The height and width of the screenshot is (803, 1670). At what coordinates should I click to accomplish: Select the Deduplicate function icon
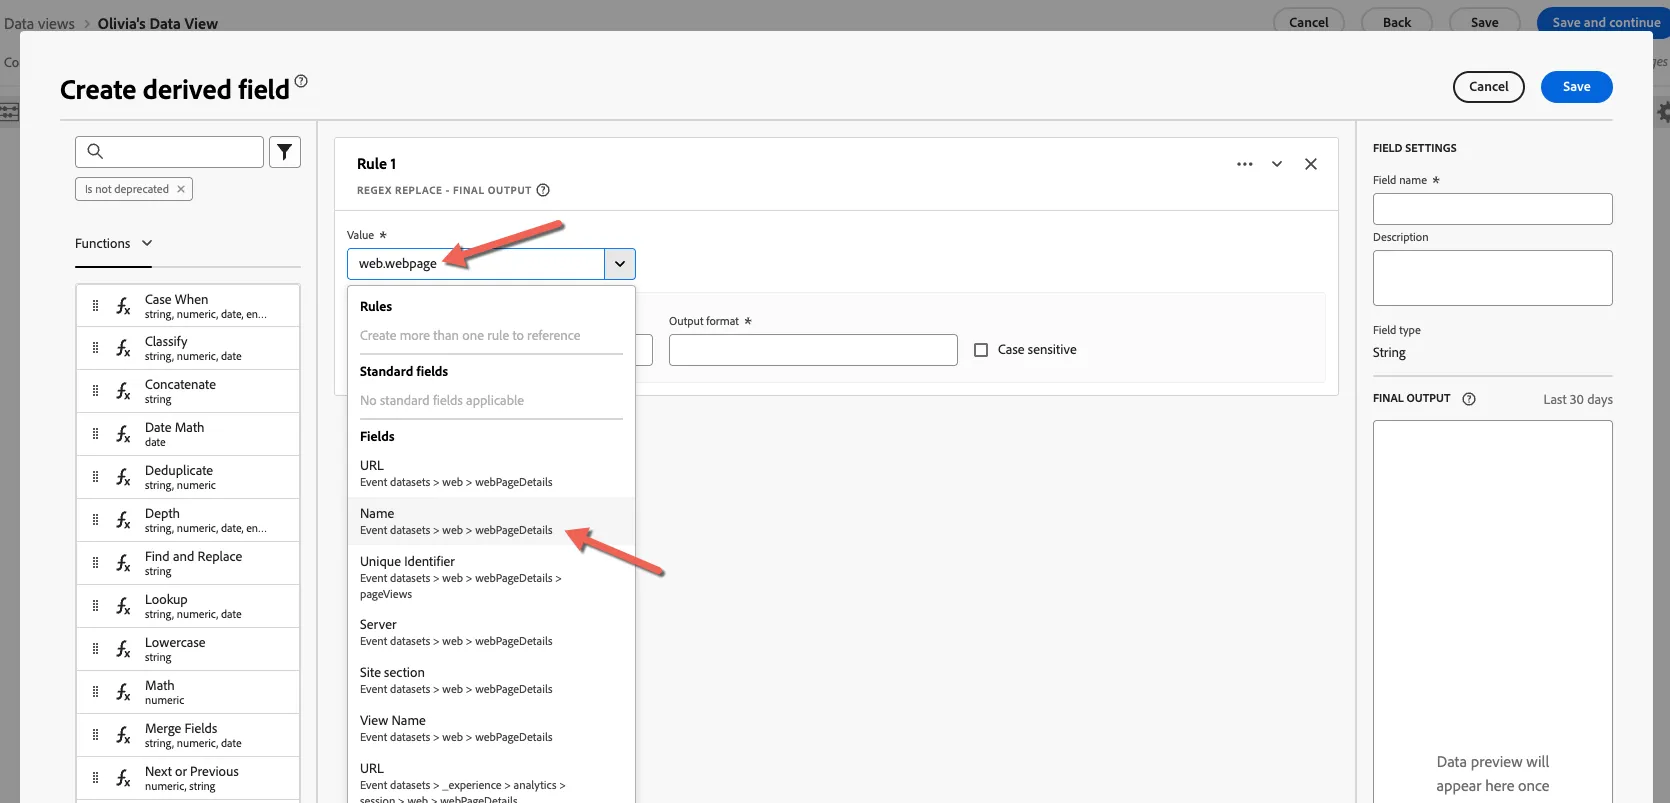[x=123, y=477]
